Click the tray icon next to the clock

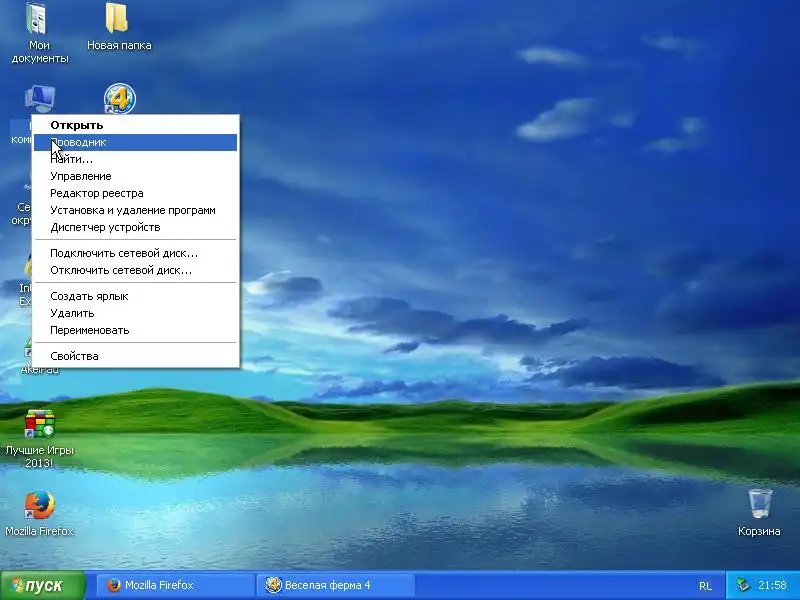pyautogui.click(x=744, y=585)
